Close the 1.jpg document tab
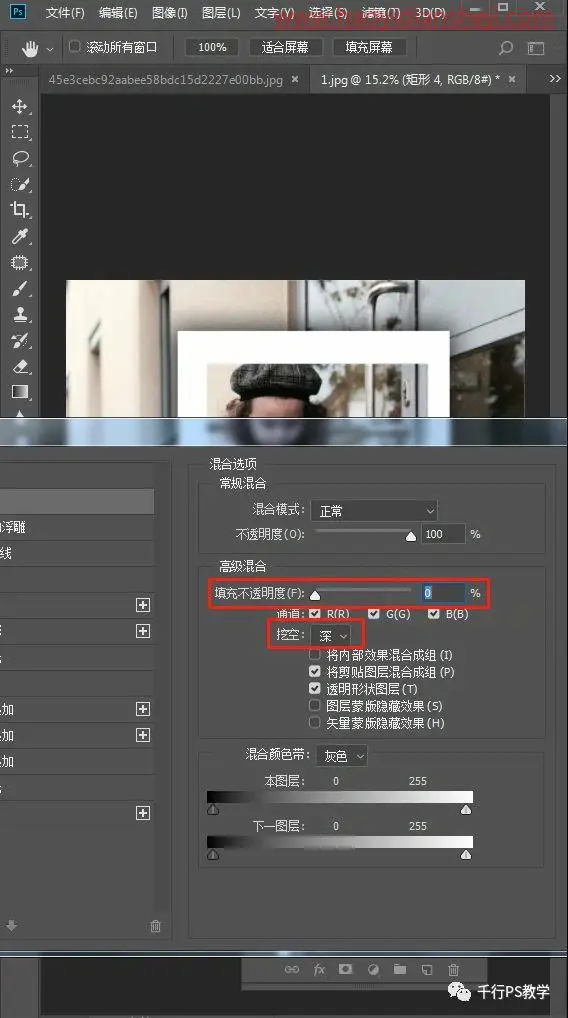The image size is (568, 1018). click(x=512, y=79)
